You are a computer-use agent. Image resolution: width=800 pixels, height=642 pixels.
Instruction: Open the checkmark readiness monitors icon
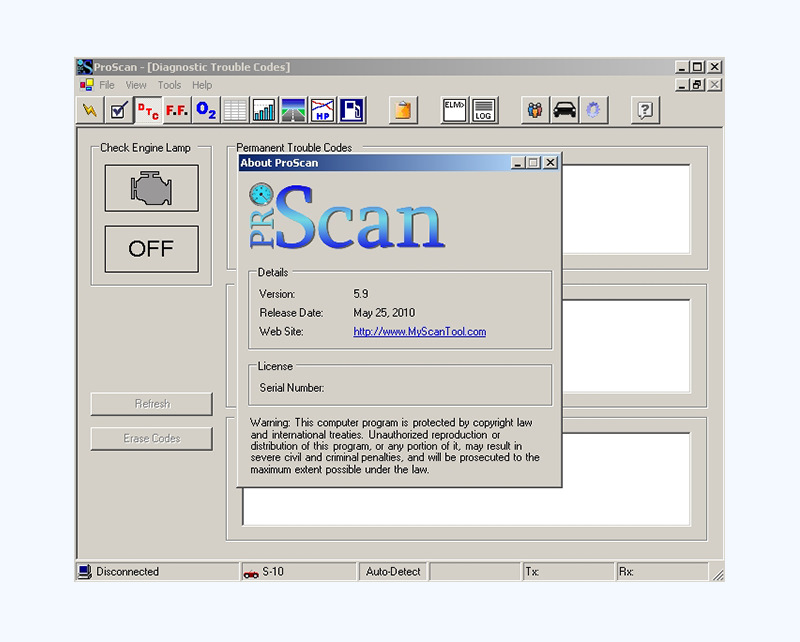119,110
